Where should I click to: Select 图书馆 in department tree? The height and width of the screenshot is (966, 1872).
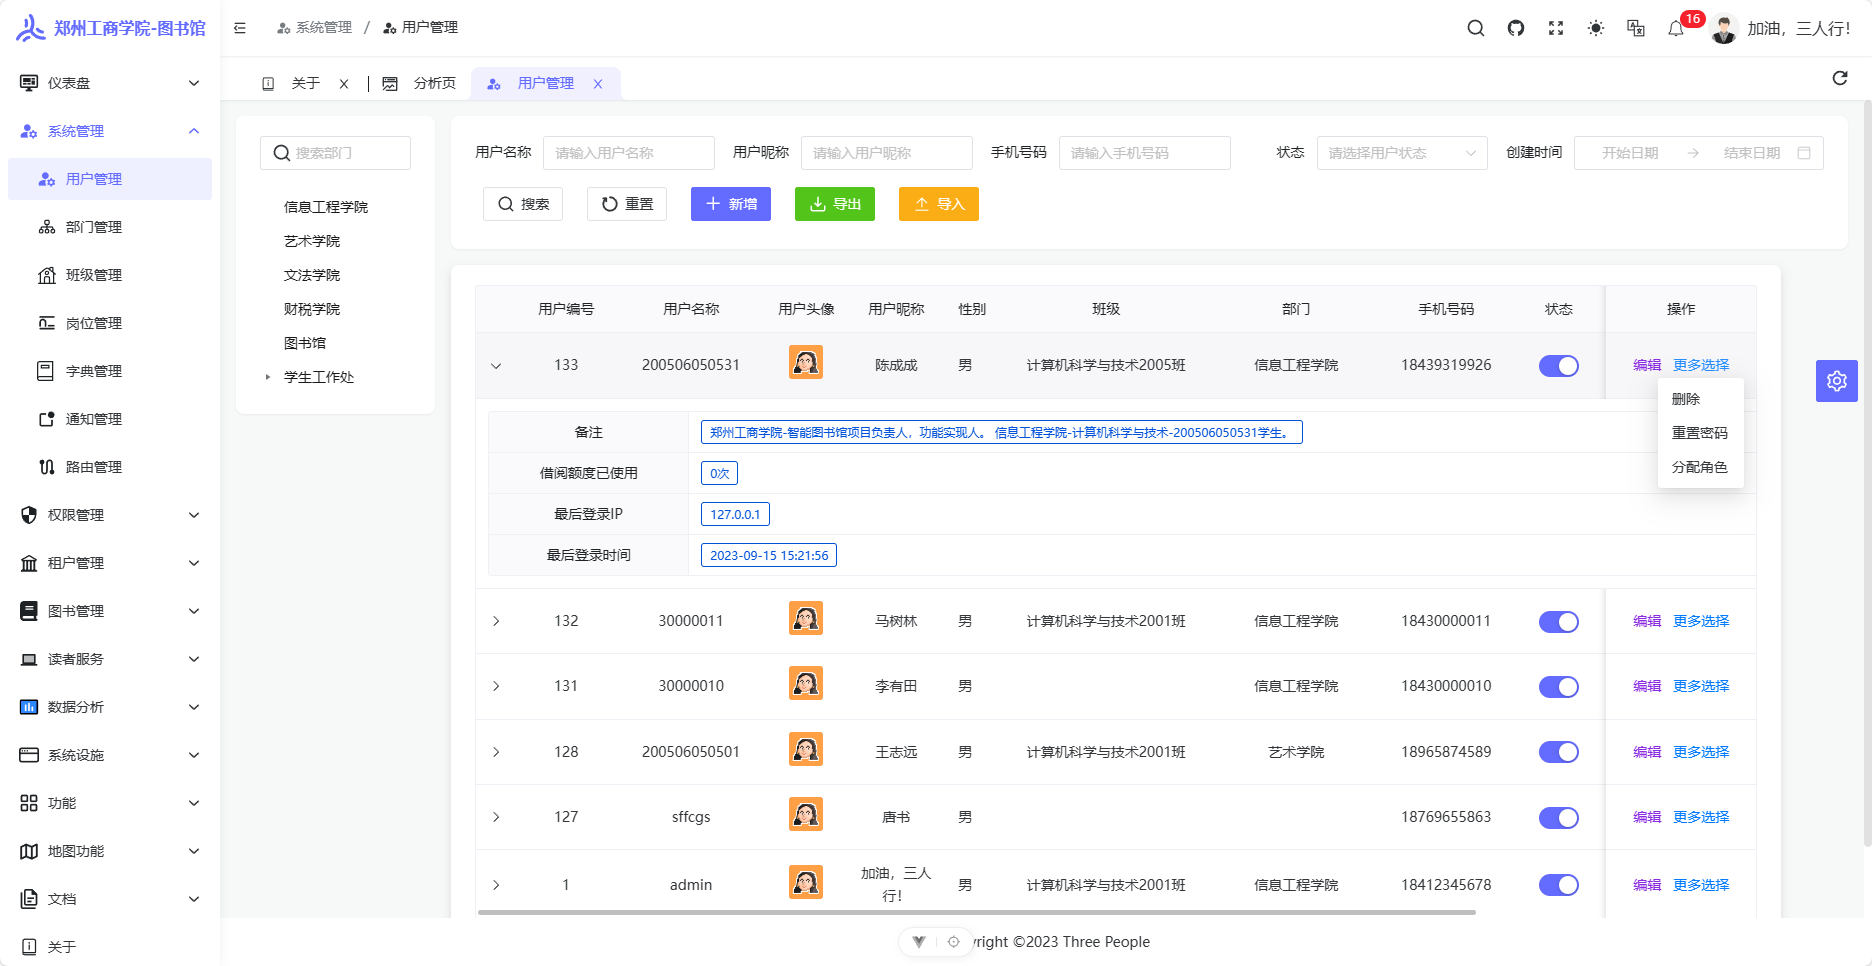(305, 343)
